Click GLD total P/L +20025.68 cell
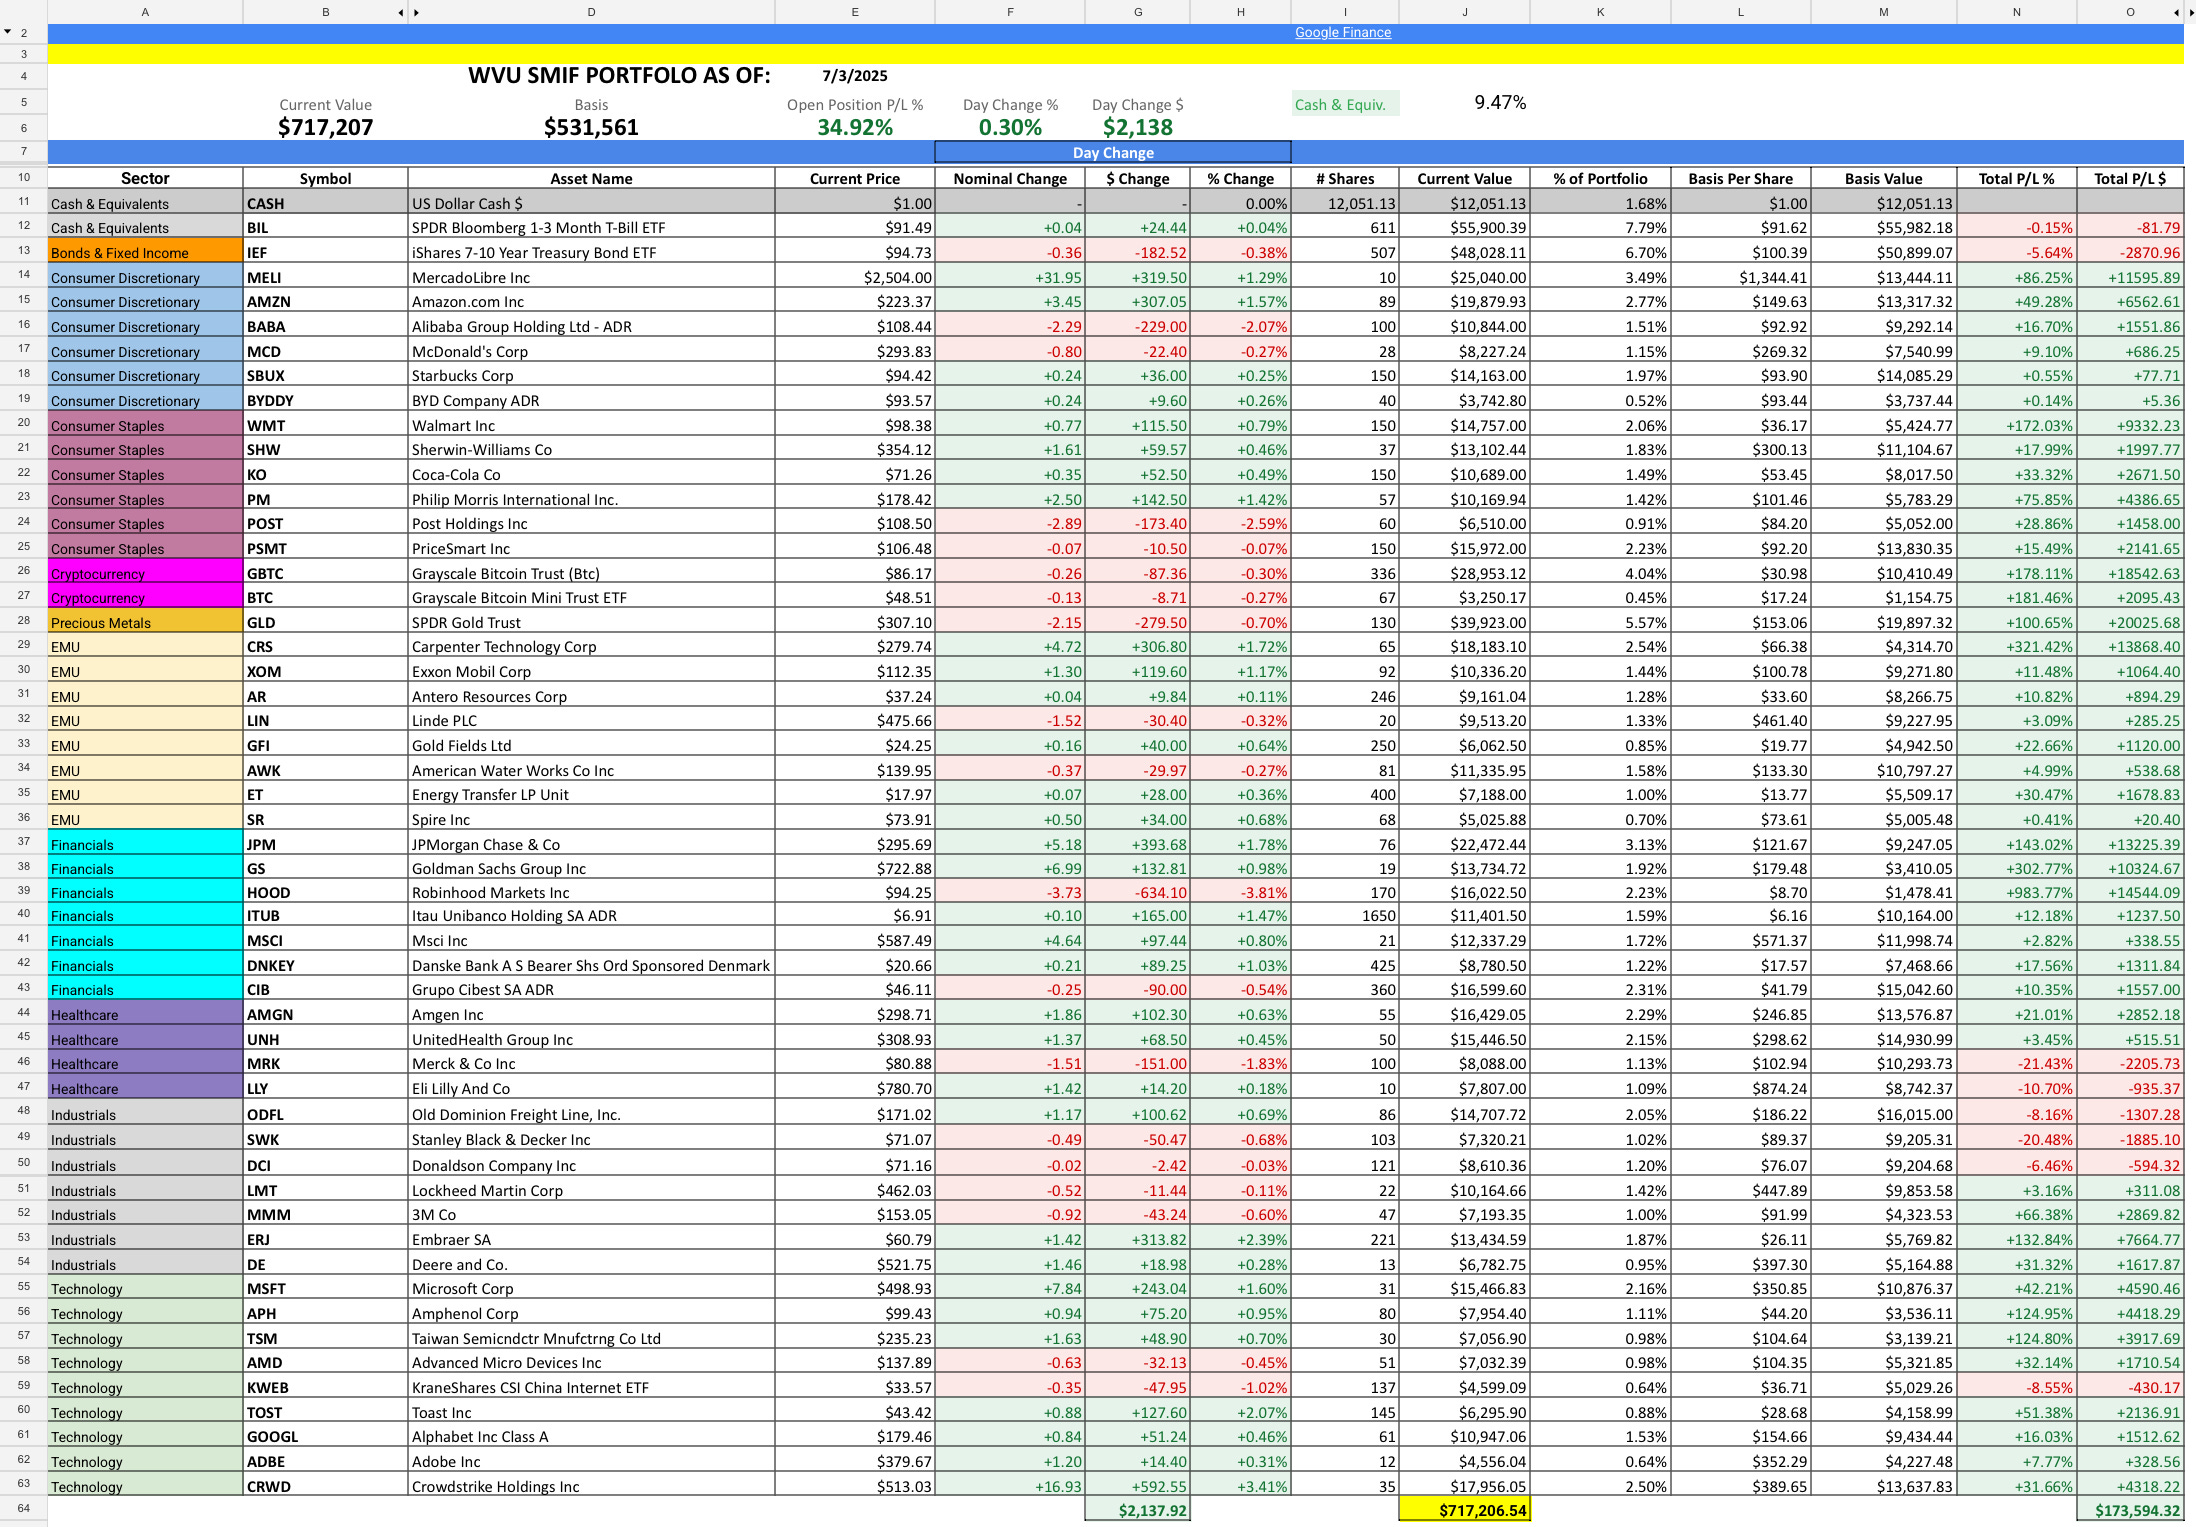 [x=2130, y=622]
